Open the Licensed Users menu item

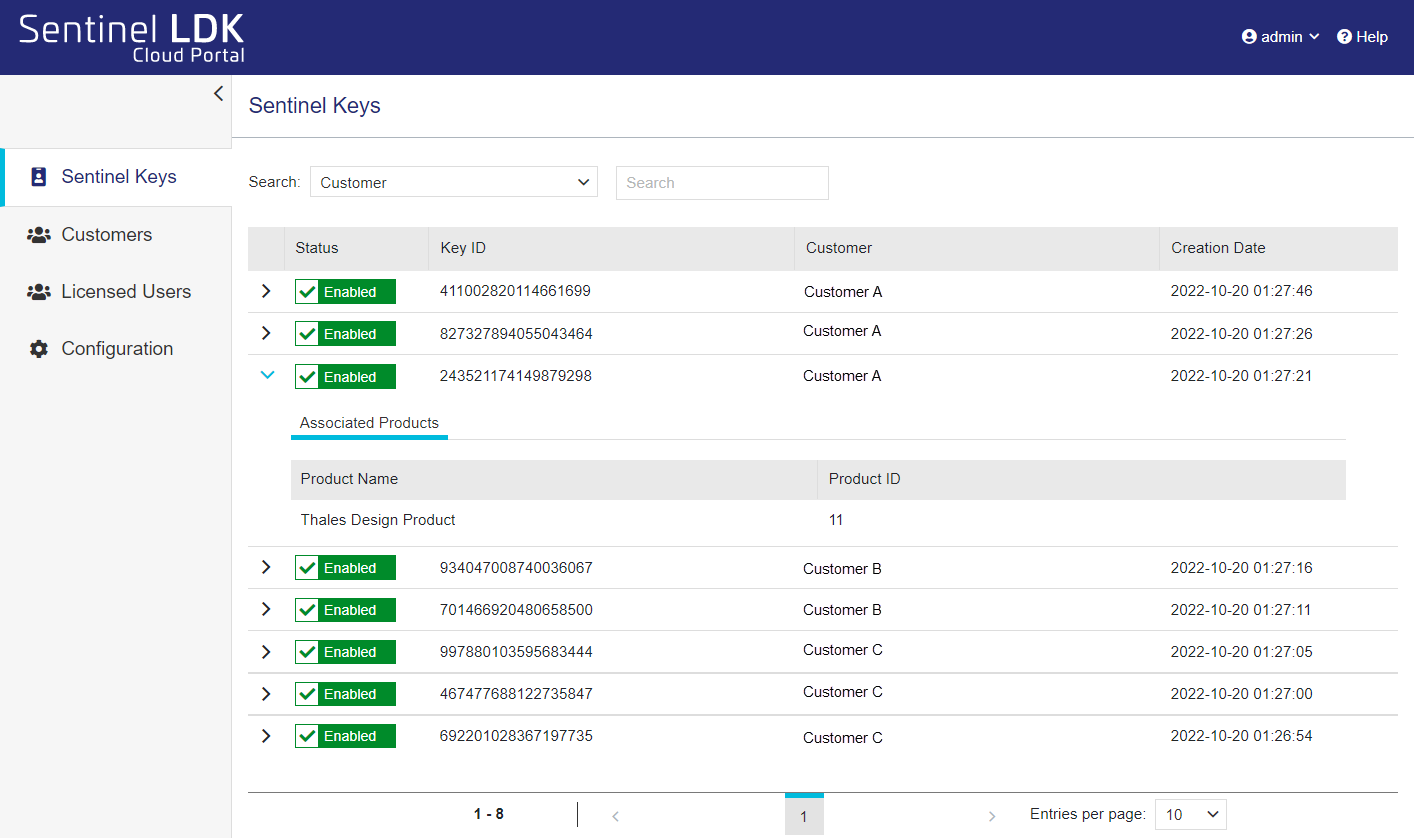(126, 292)
